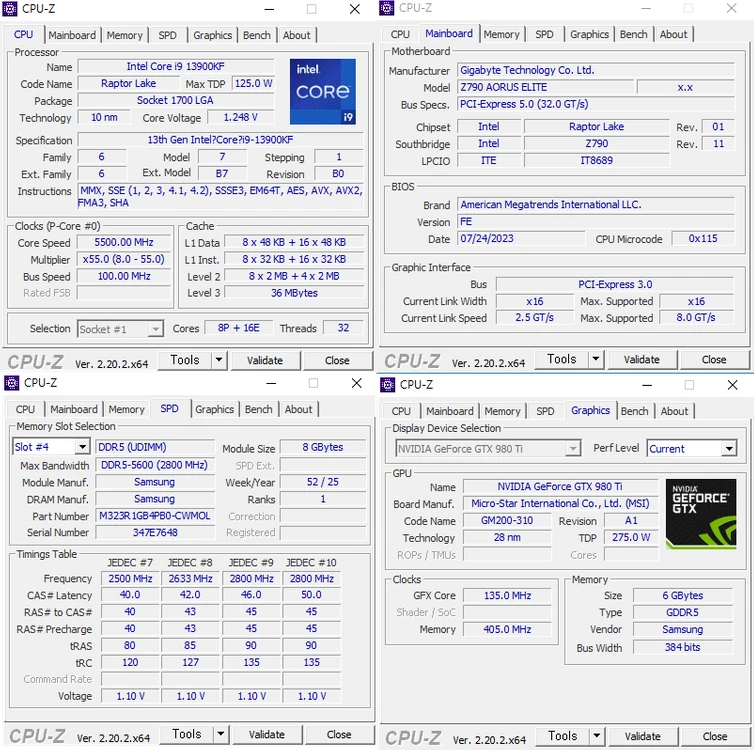Open the Tools arrow in the Graphics window
The image size is (754, 750).
pyautogui.click(x=597, y=736)
